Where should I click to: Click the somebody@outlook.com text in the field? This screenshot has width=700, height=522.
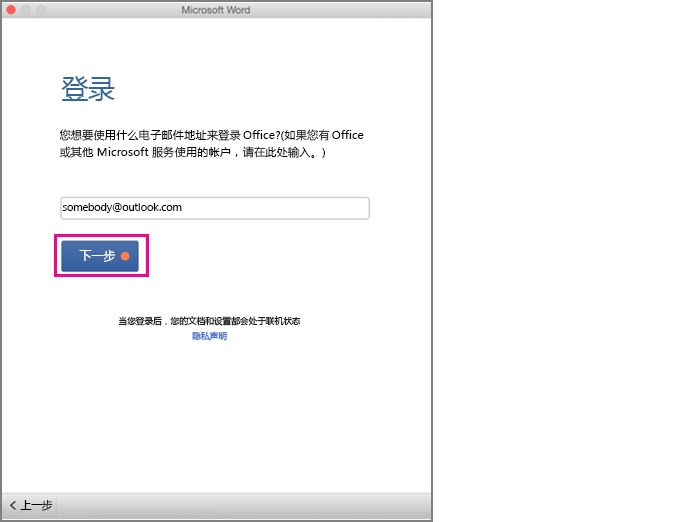pos(122,208)
